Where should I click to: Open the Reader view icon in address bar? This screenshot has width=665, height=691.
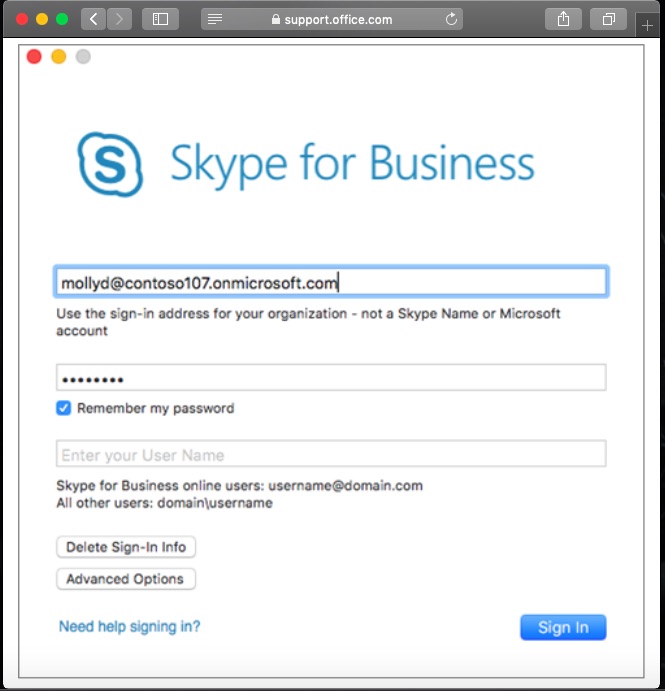pos(215,19)
